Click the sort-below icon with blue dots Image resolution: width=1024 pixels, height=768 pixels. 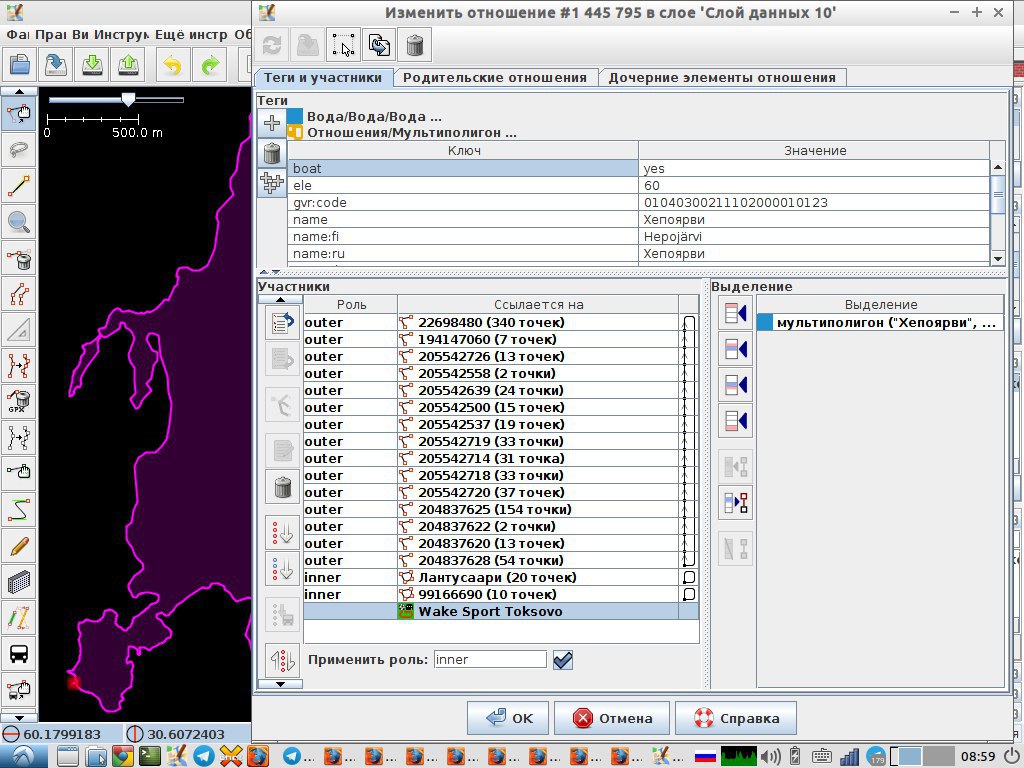283,568
